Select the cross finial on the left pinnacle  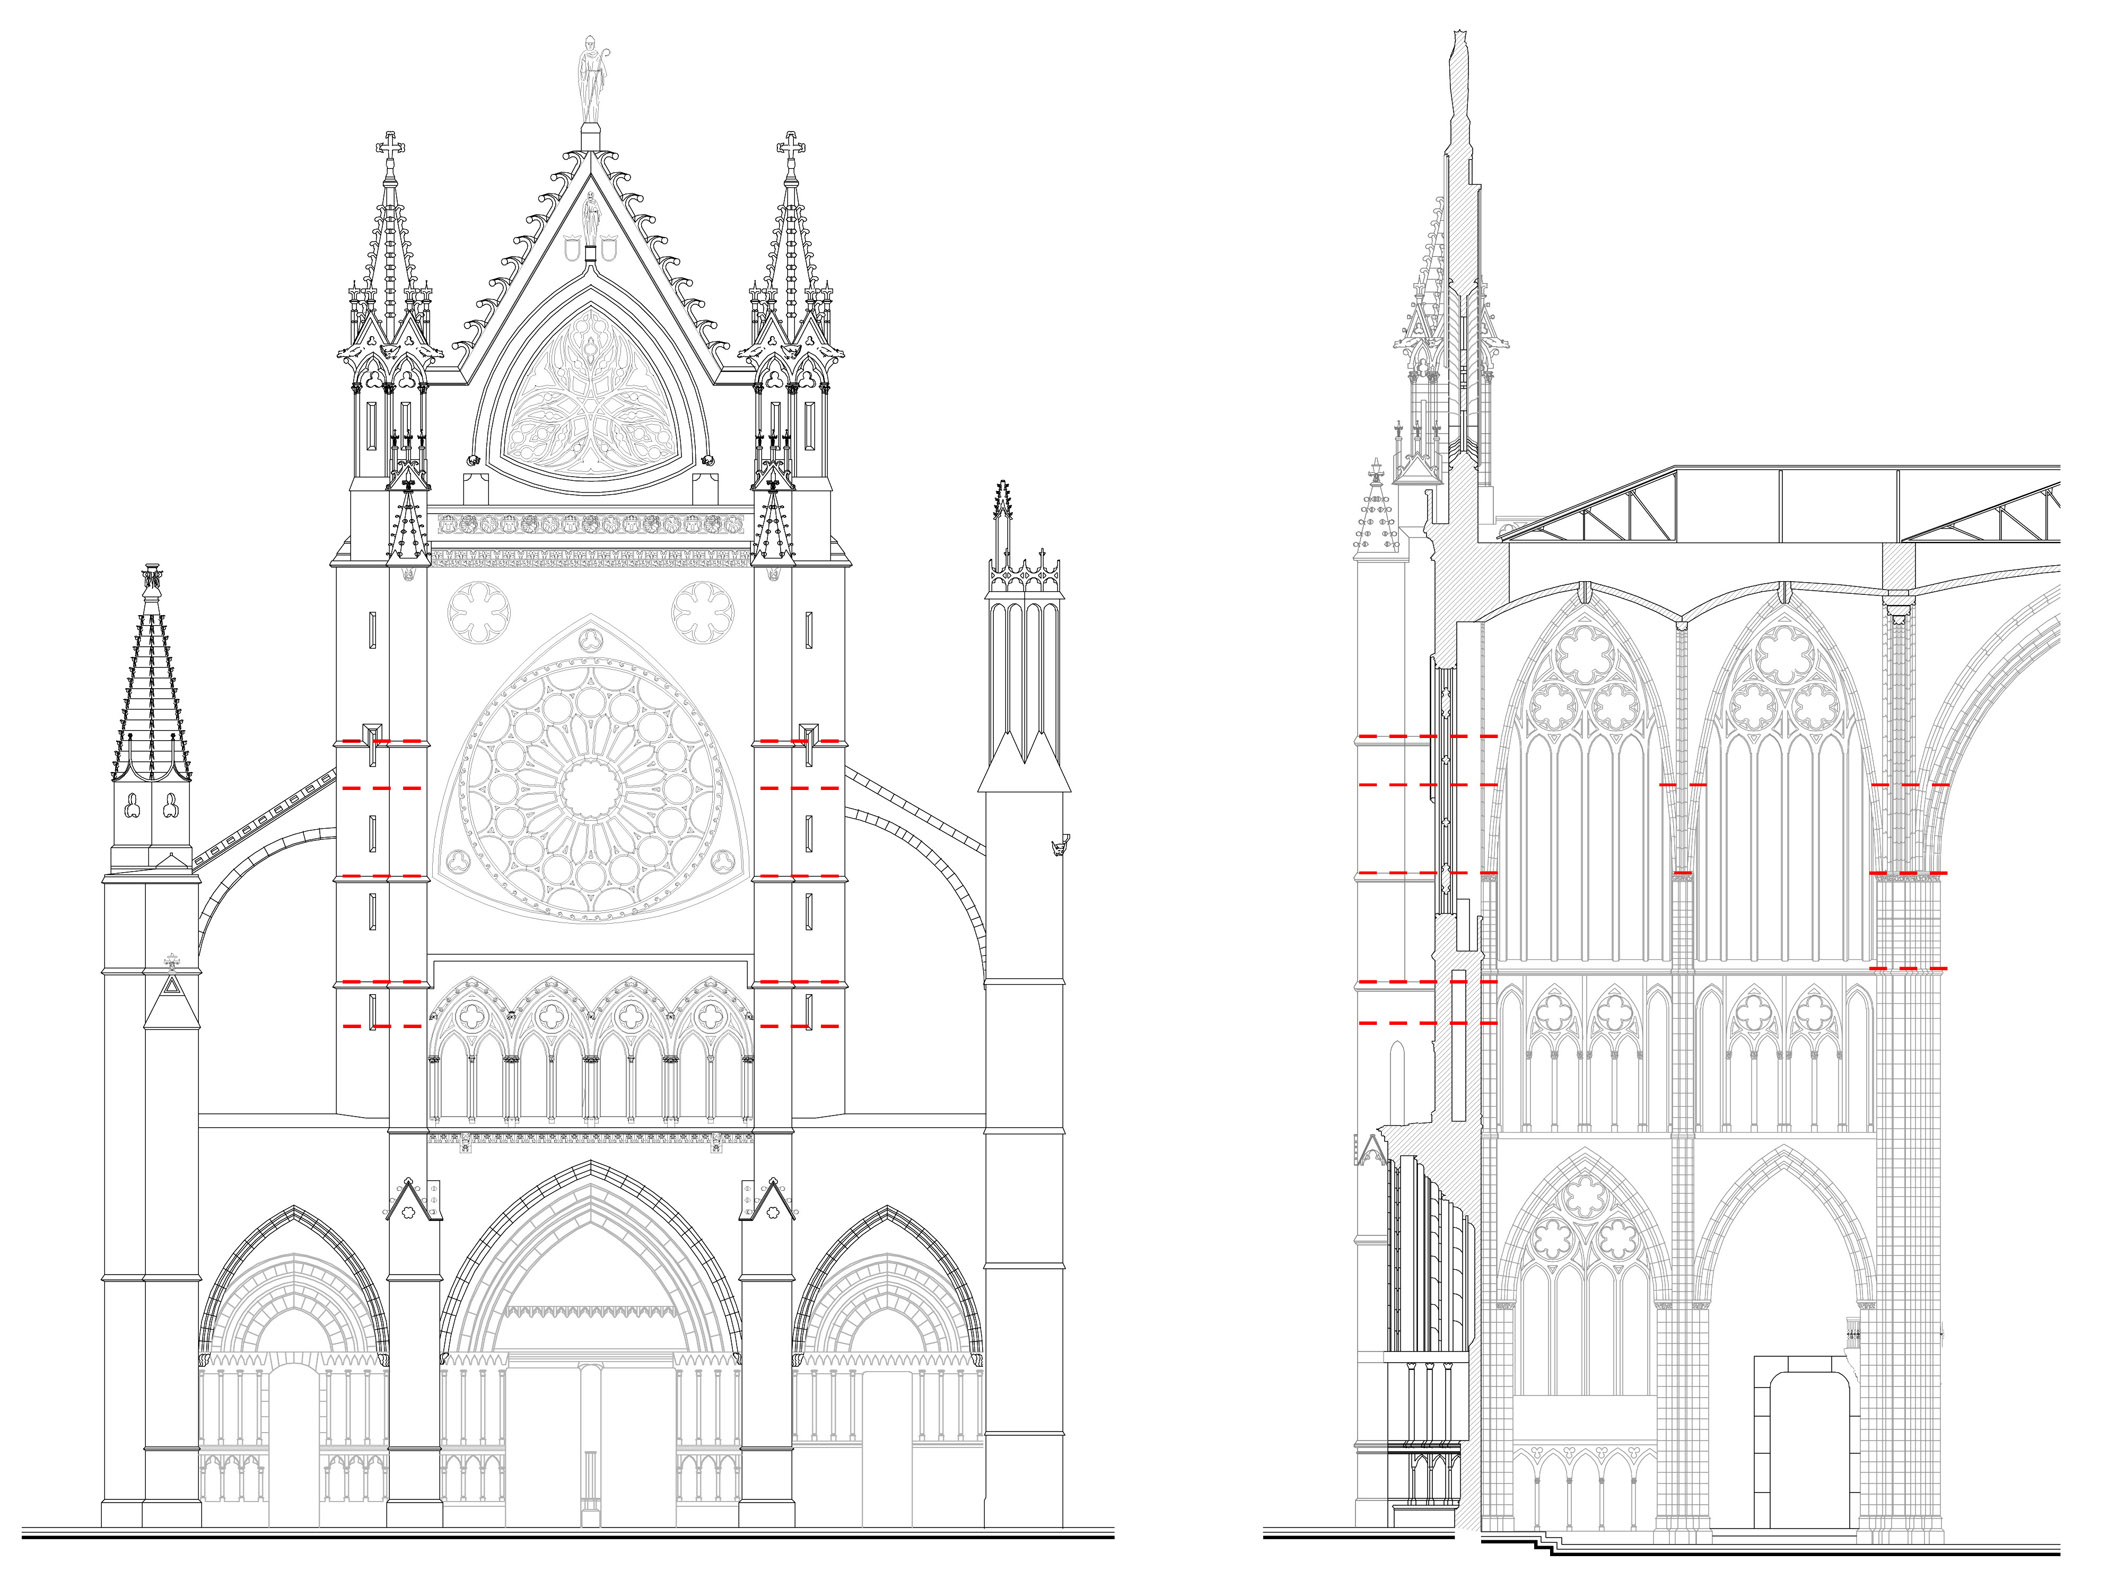[389, 145]
